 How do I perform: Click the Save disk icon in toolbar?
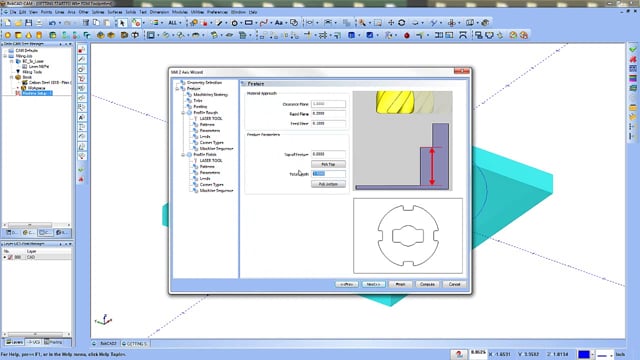[29, 23]
